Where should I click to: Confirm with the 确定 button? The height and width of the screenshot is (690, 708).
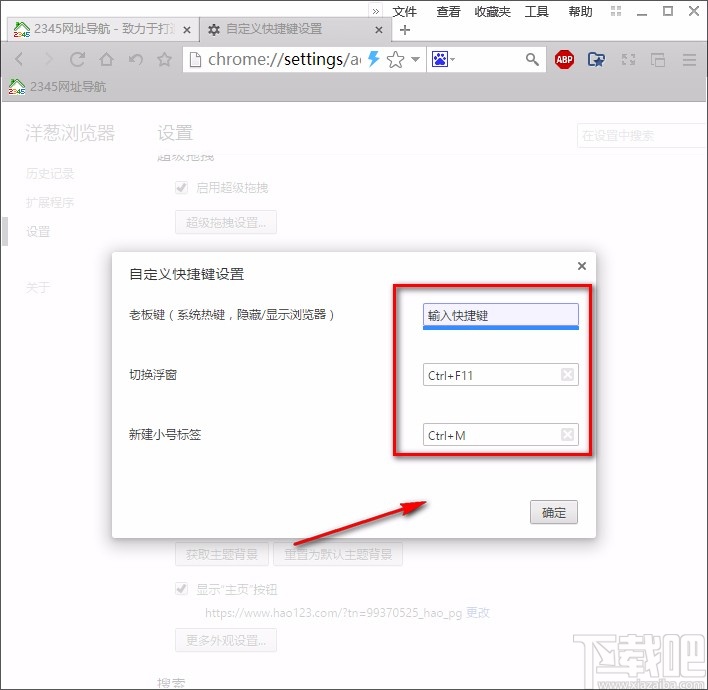[x=554, y=513]
